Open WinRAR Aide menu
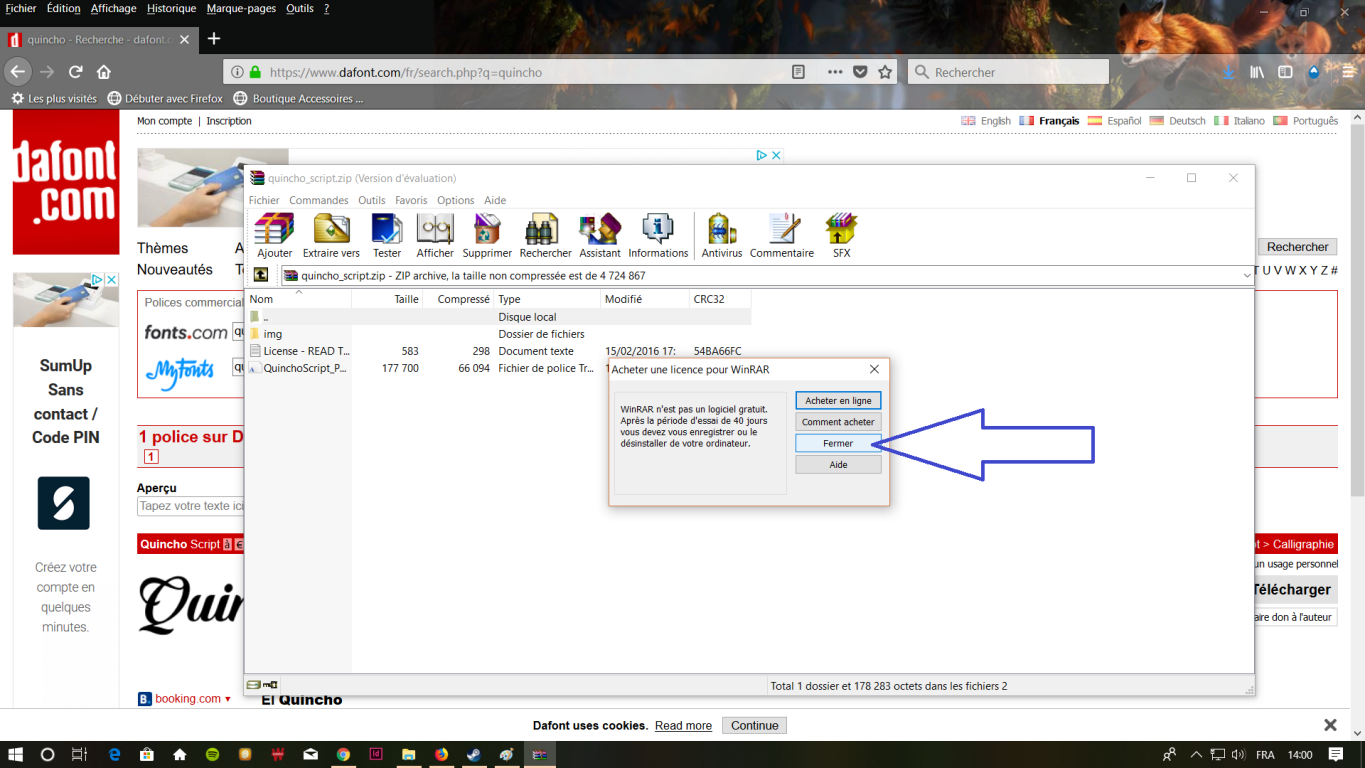Screen dimensions: 1365x768 point(495,200)
